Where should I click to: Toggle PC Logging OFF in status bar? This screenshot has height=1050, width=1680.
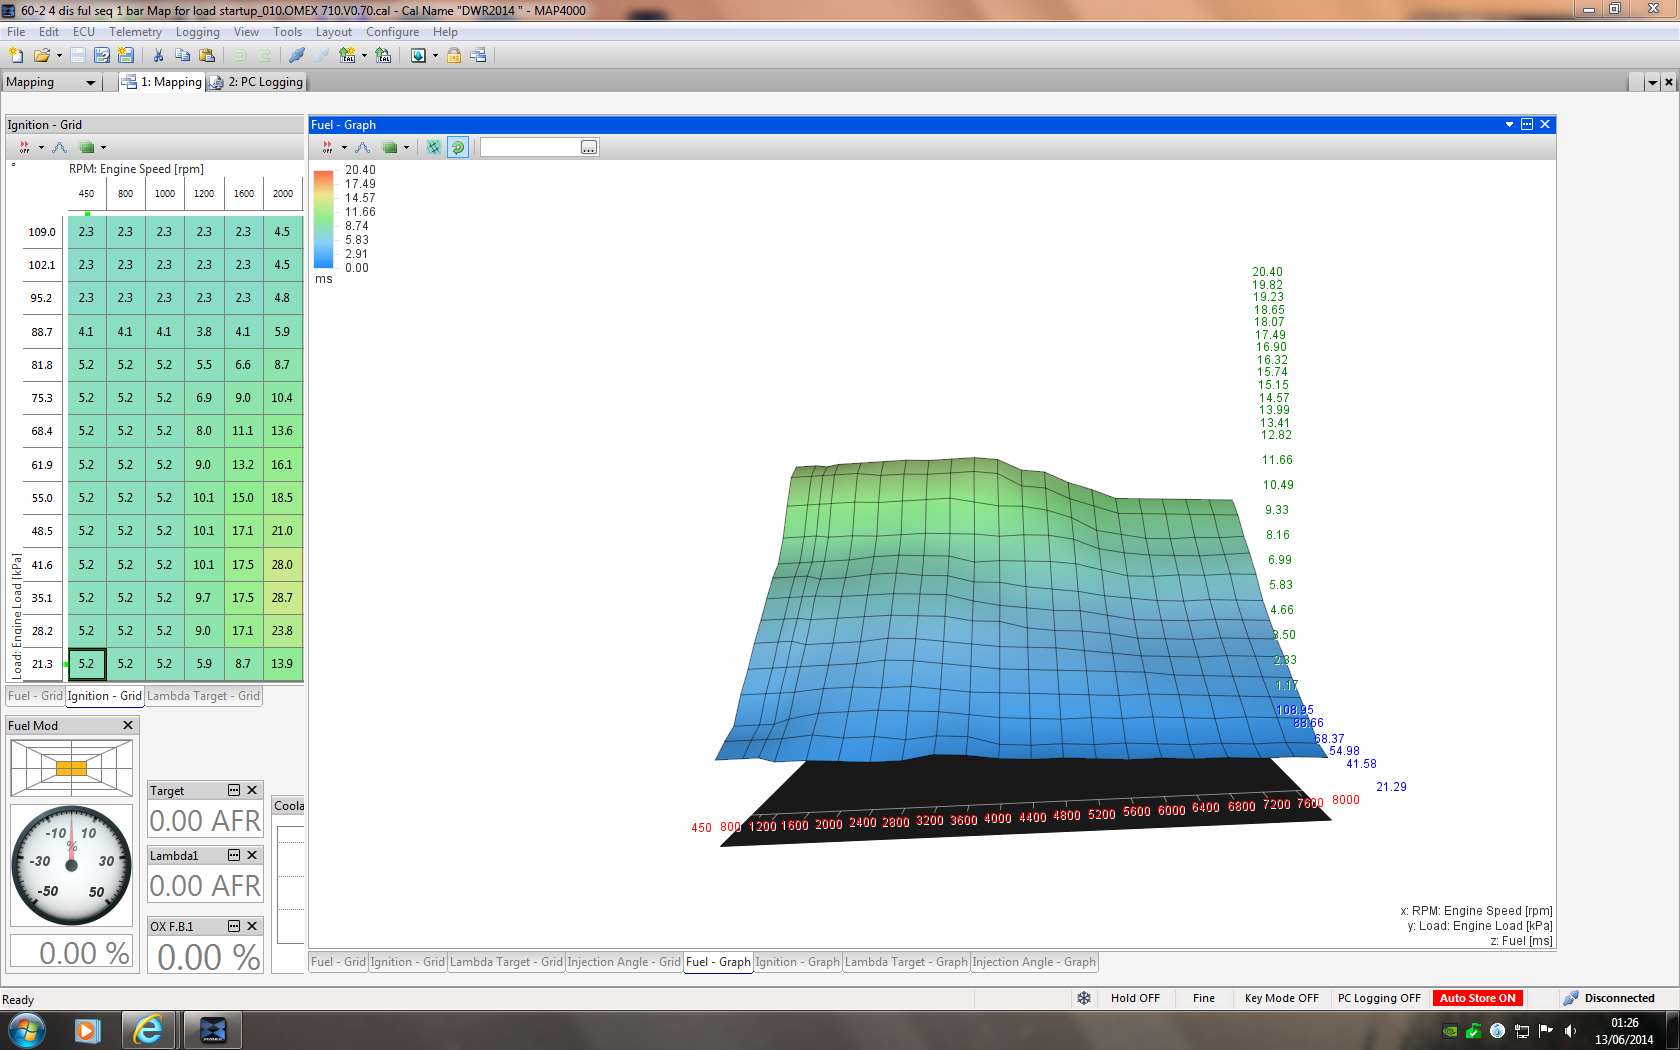(1379, 998)
